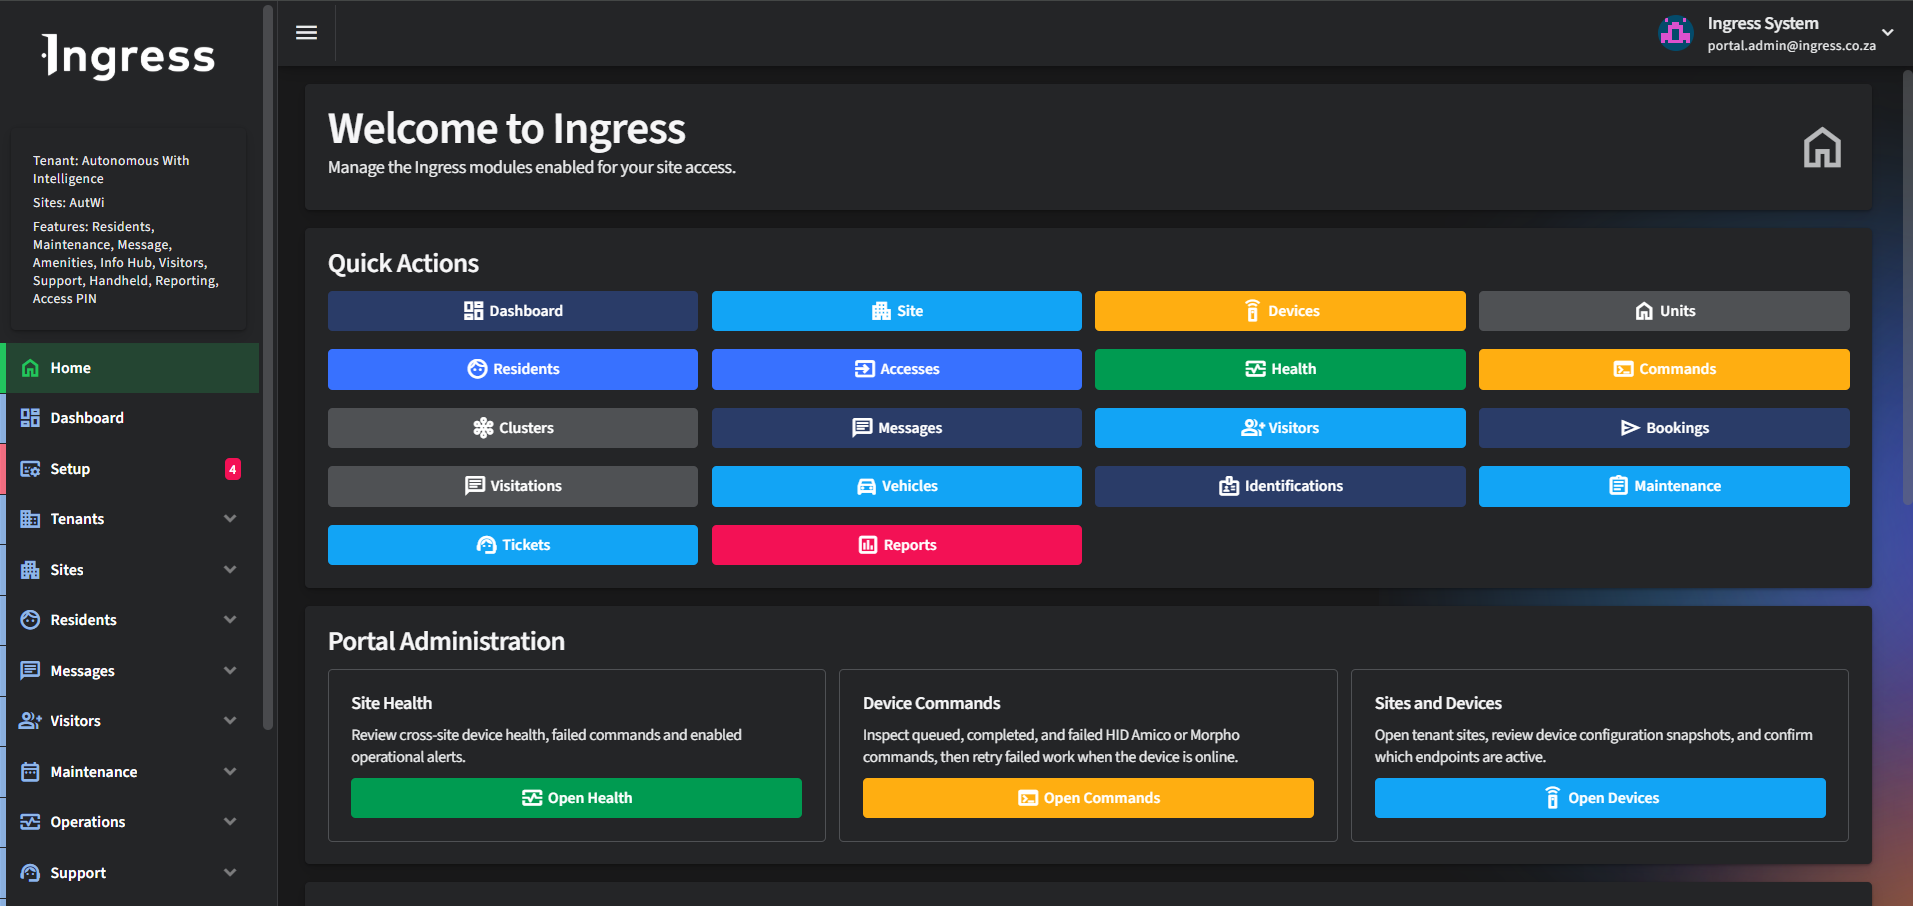Open the Bookings quick action
Screen dimensions: 1913x906
click(1664, 428)
